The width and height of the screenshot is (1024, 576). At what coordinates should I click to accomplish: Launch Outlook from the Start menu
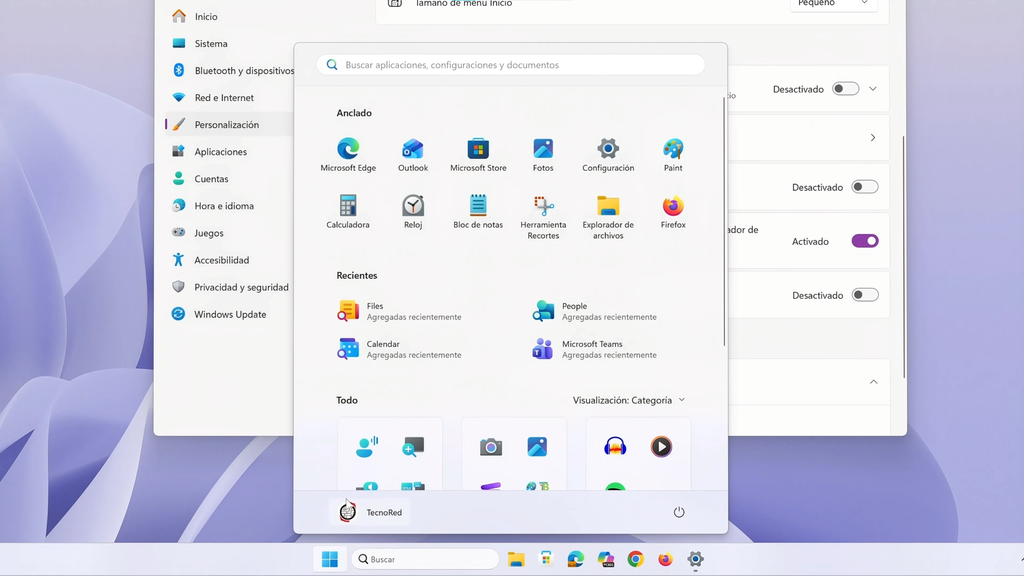click(x=413, y=155)
